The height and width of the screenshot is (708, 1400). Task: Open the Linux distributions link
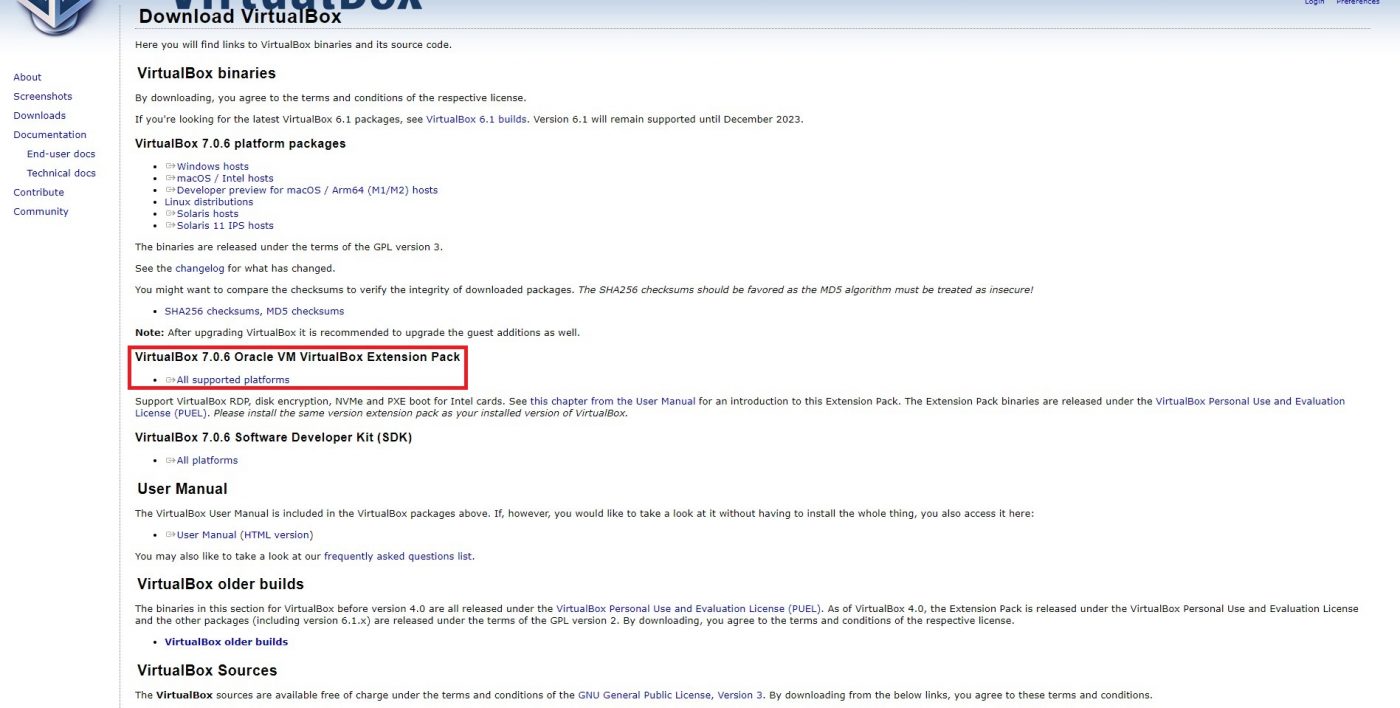(x=209, y=202)
